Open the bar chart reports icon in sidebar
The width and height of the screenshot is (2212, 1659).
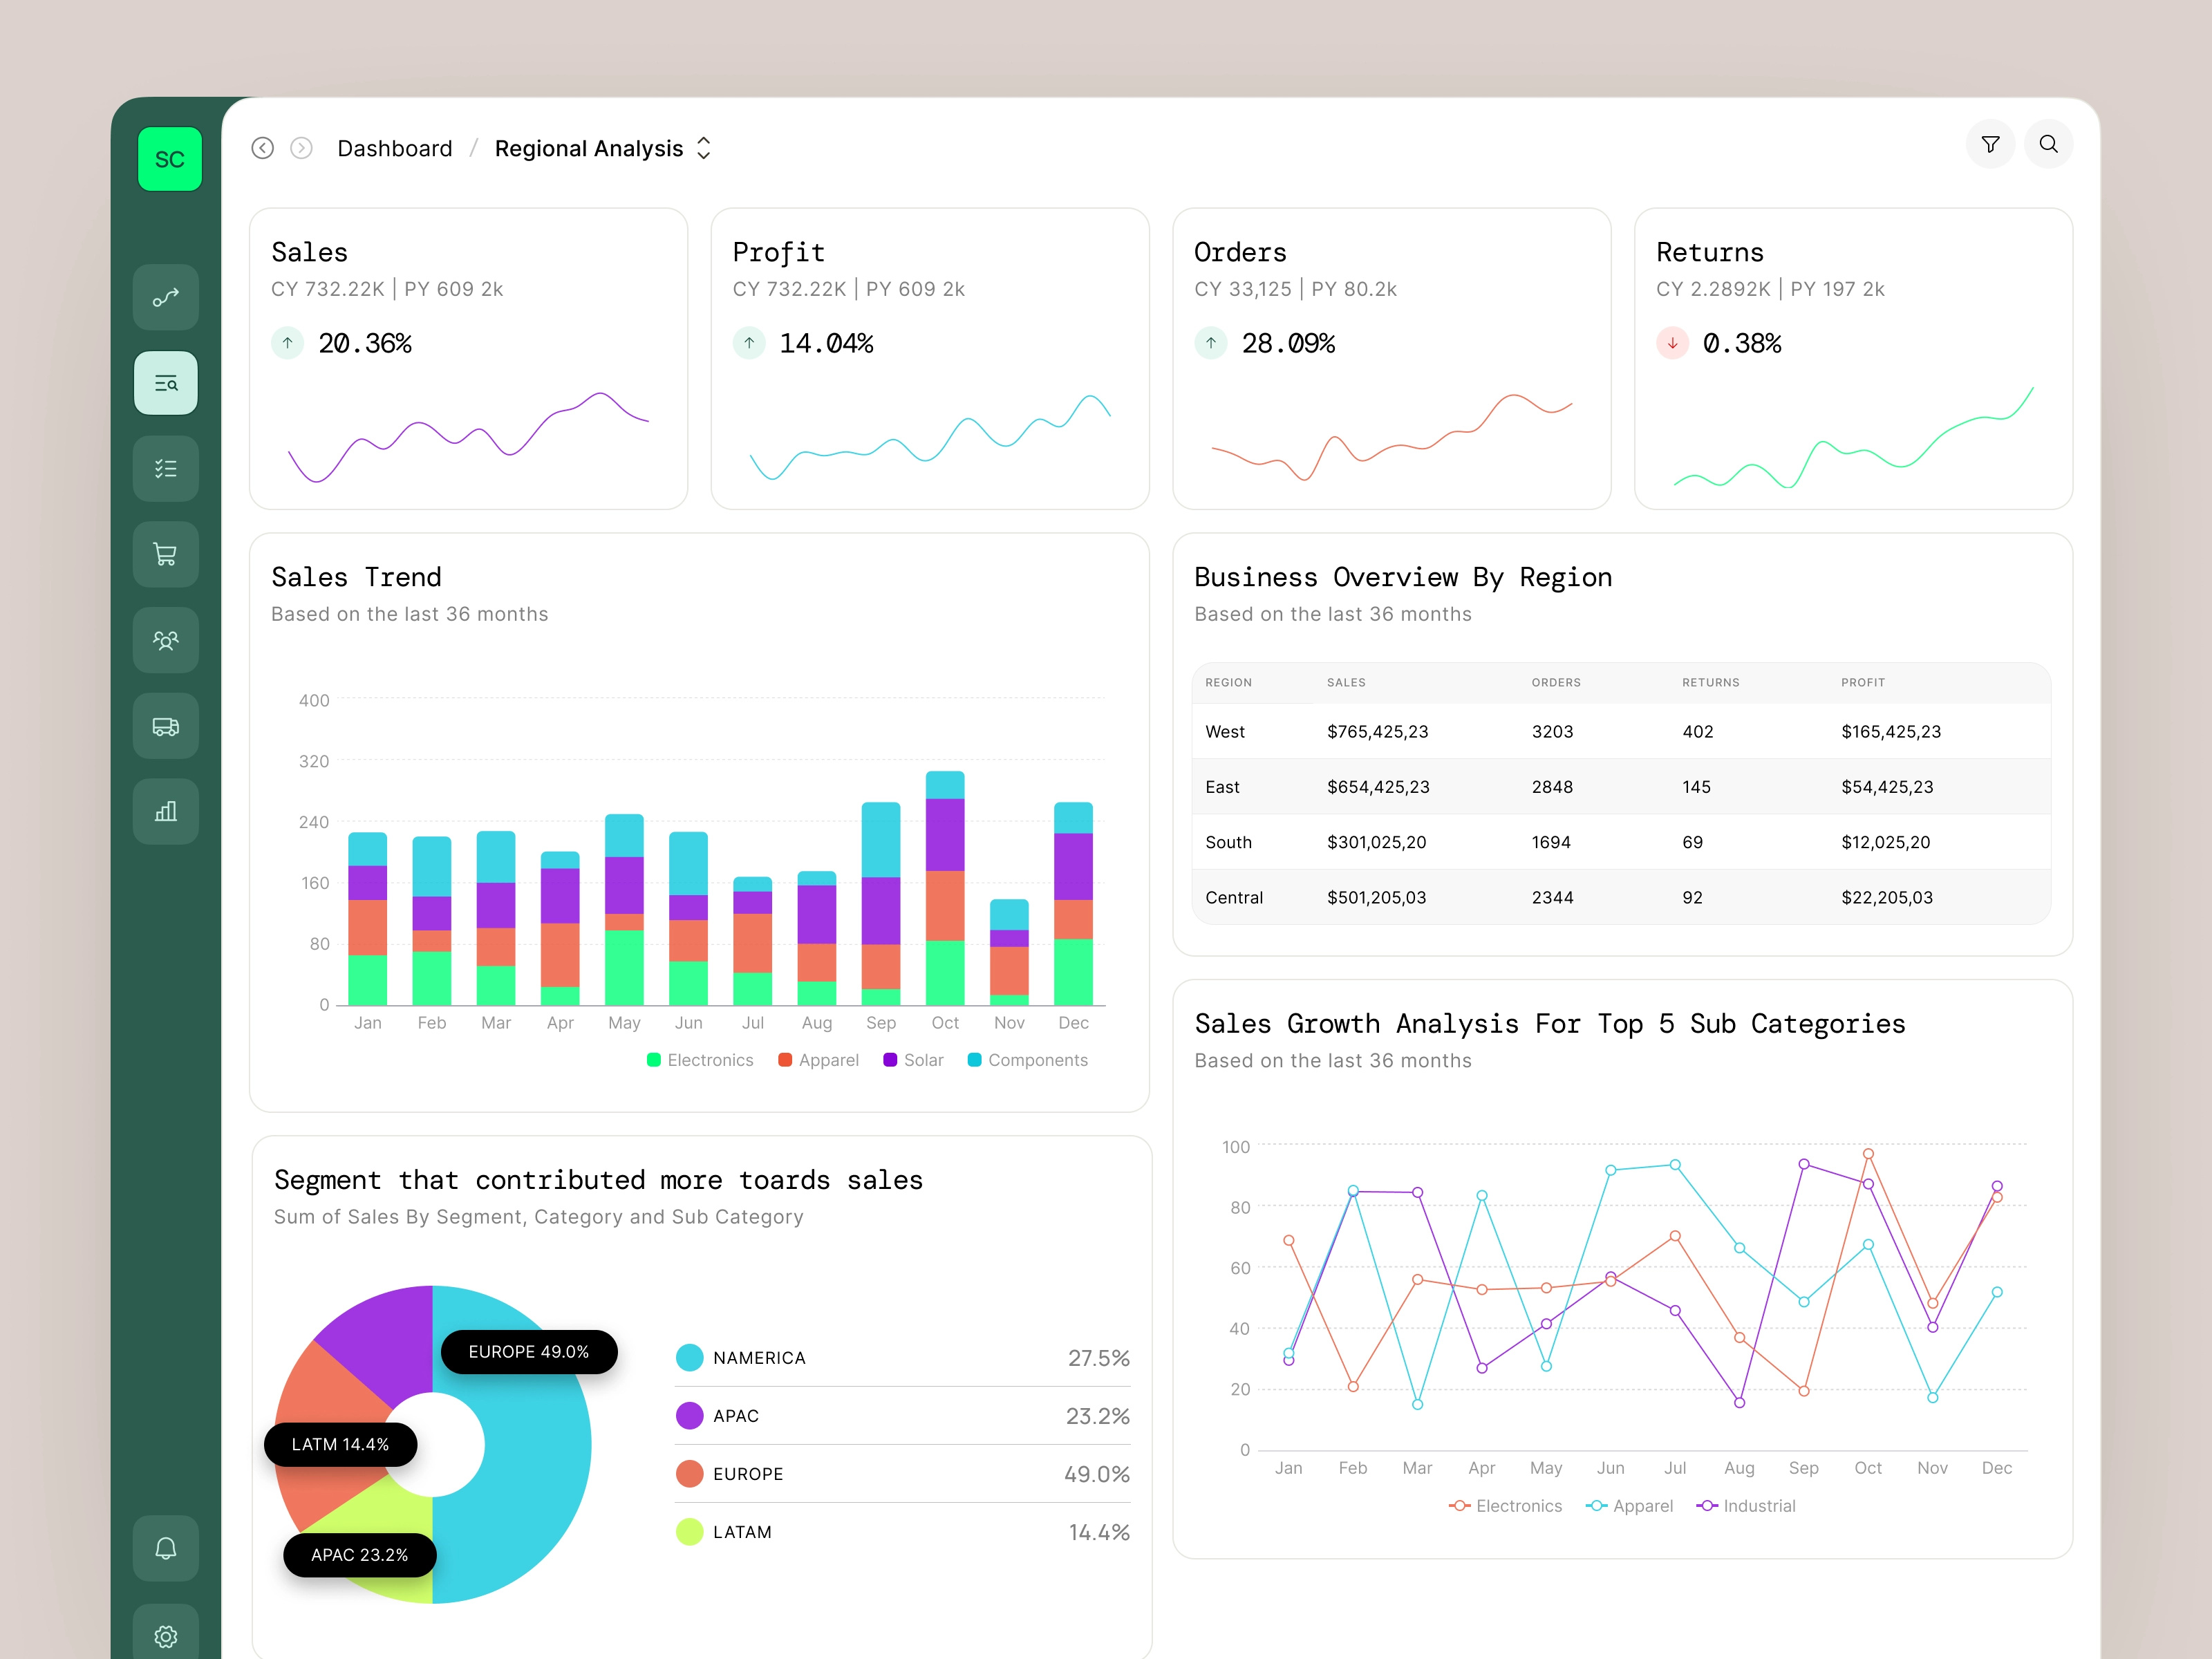pos(166,811)
